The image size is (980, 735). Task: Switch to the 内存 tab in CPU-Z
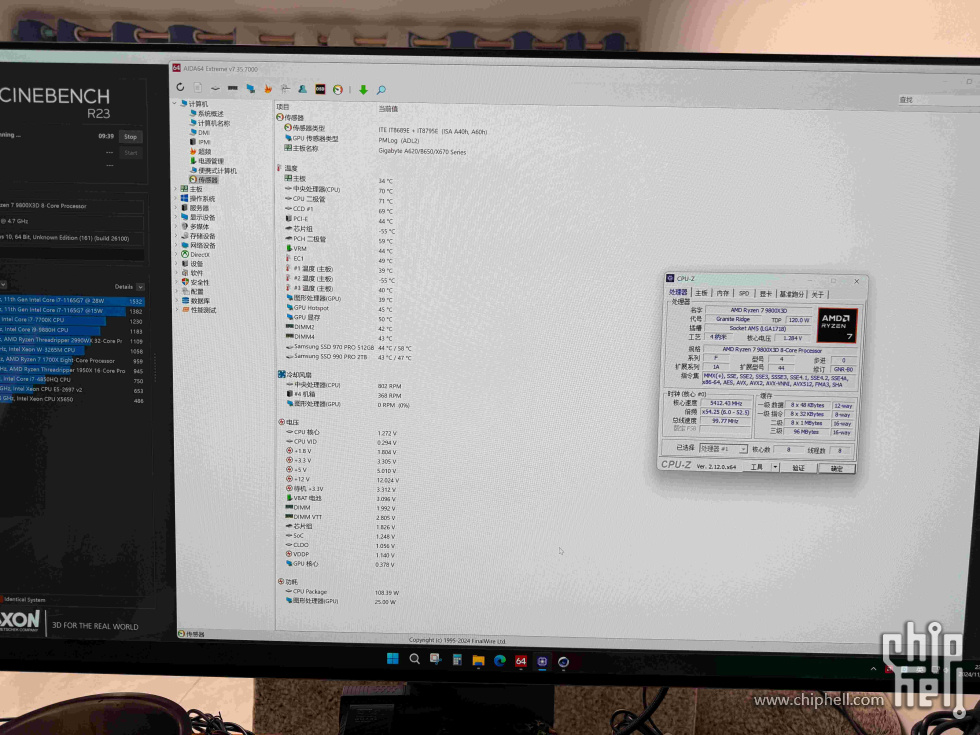pos(723,293)
